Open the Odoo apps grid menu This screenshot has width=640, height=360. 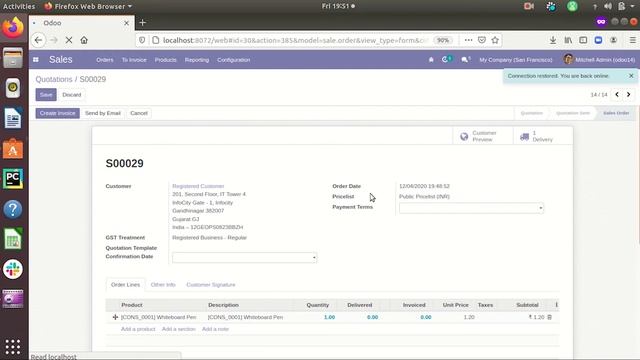pyautogui.click(x=36, y=60)
